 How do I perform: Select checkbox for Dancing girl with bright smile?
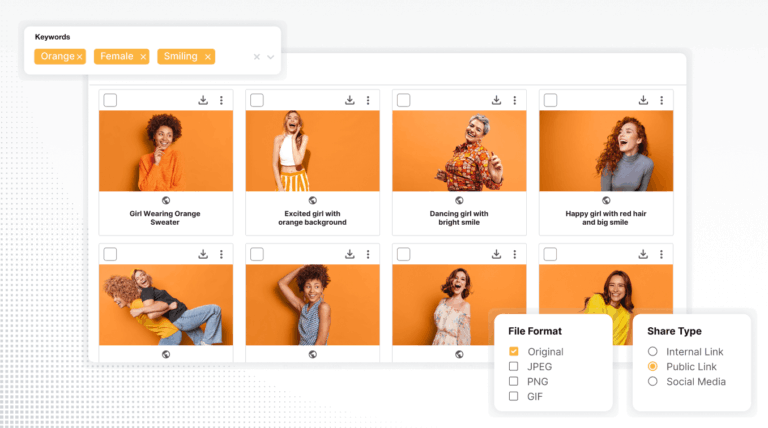coord(404,100)
